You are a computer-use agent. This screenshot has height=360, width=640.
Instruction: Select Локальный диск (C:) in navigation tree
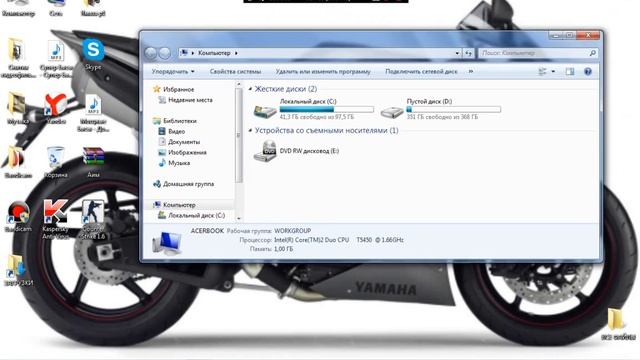click(x=196, y=216)
